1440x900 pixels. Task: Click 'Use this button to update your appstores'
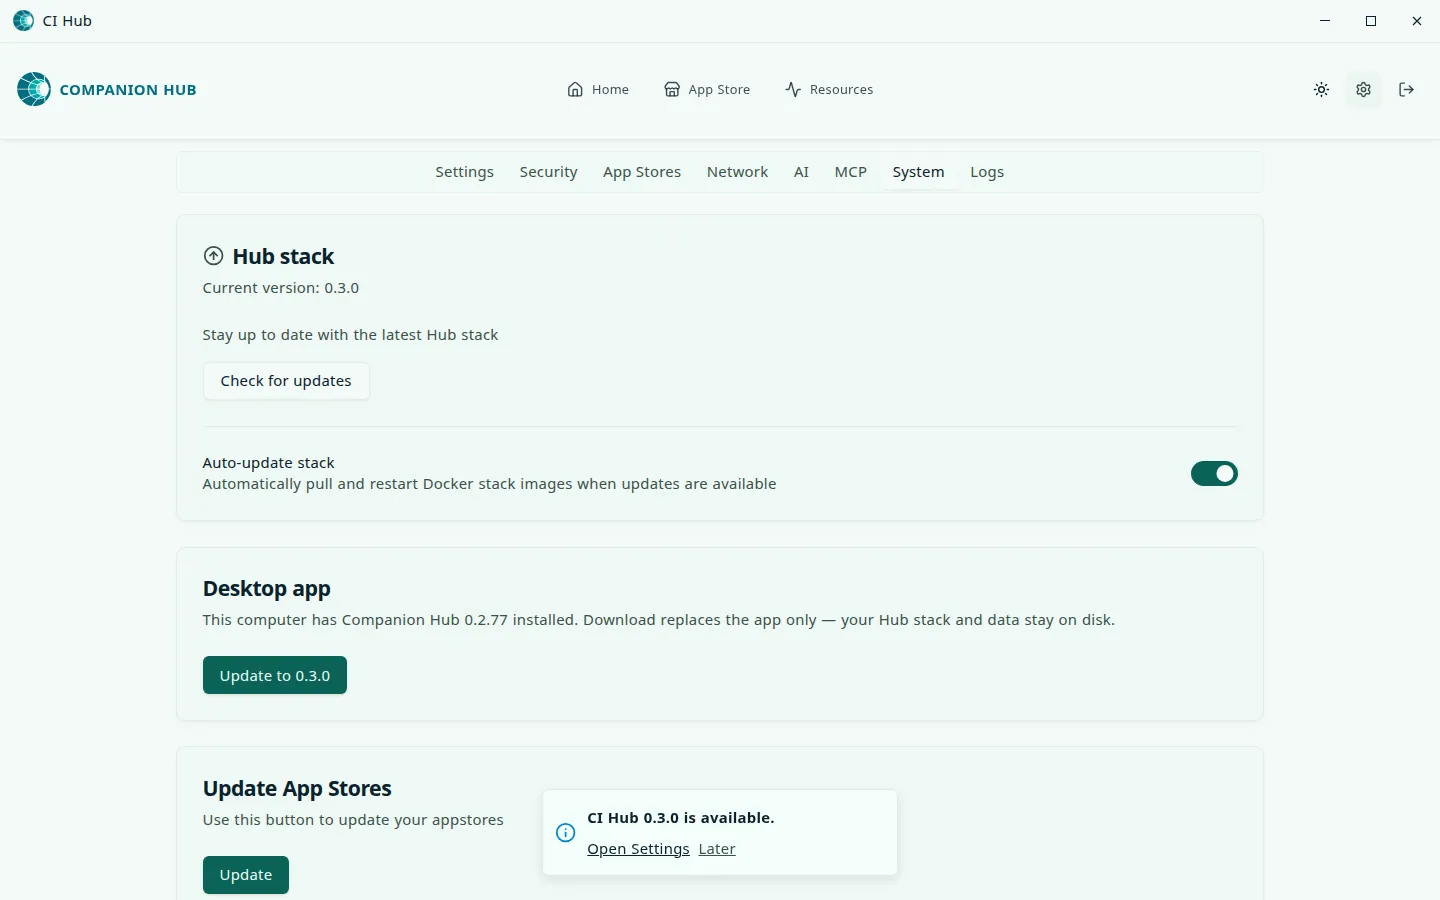pyautogui.click(x=353, y=820)
